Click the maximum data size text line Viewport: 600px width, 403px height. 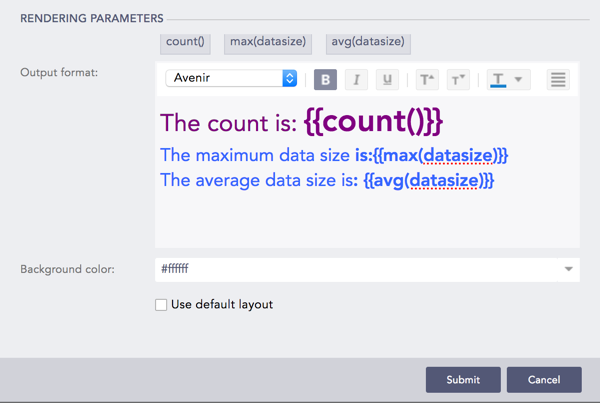(x=334, y=156)
